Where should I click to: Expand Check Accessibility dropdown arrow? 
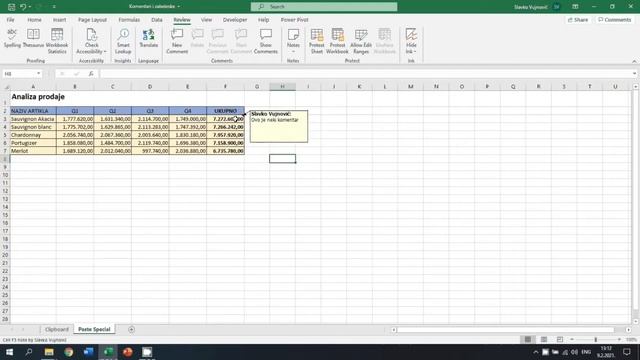click(105, 52)
